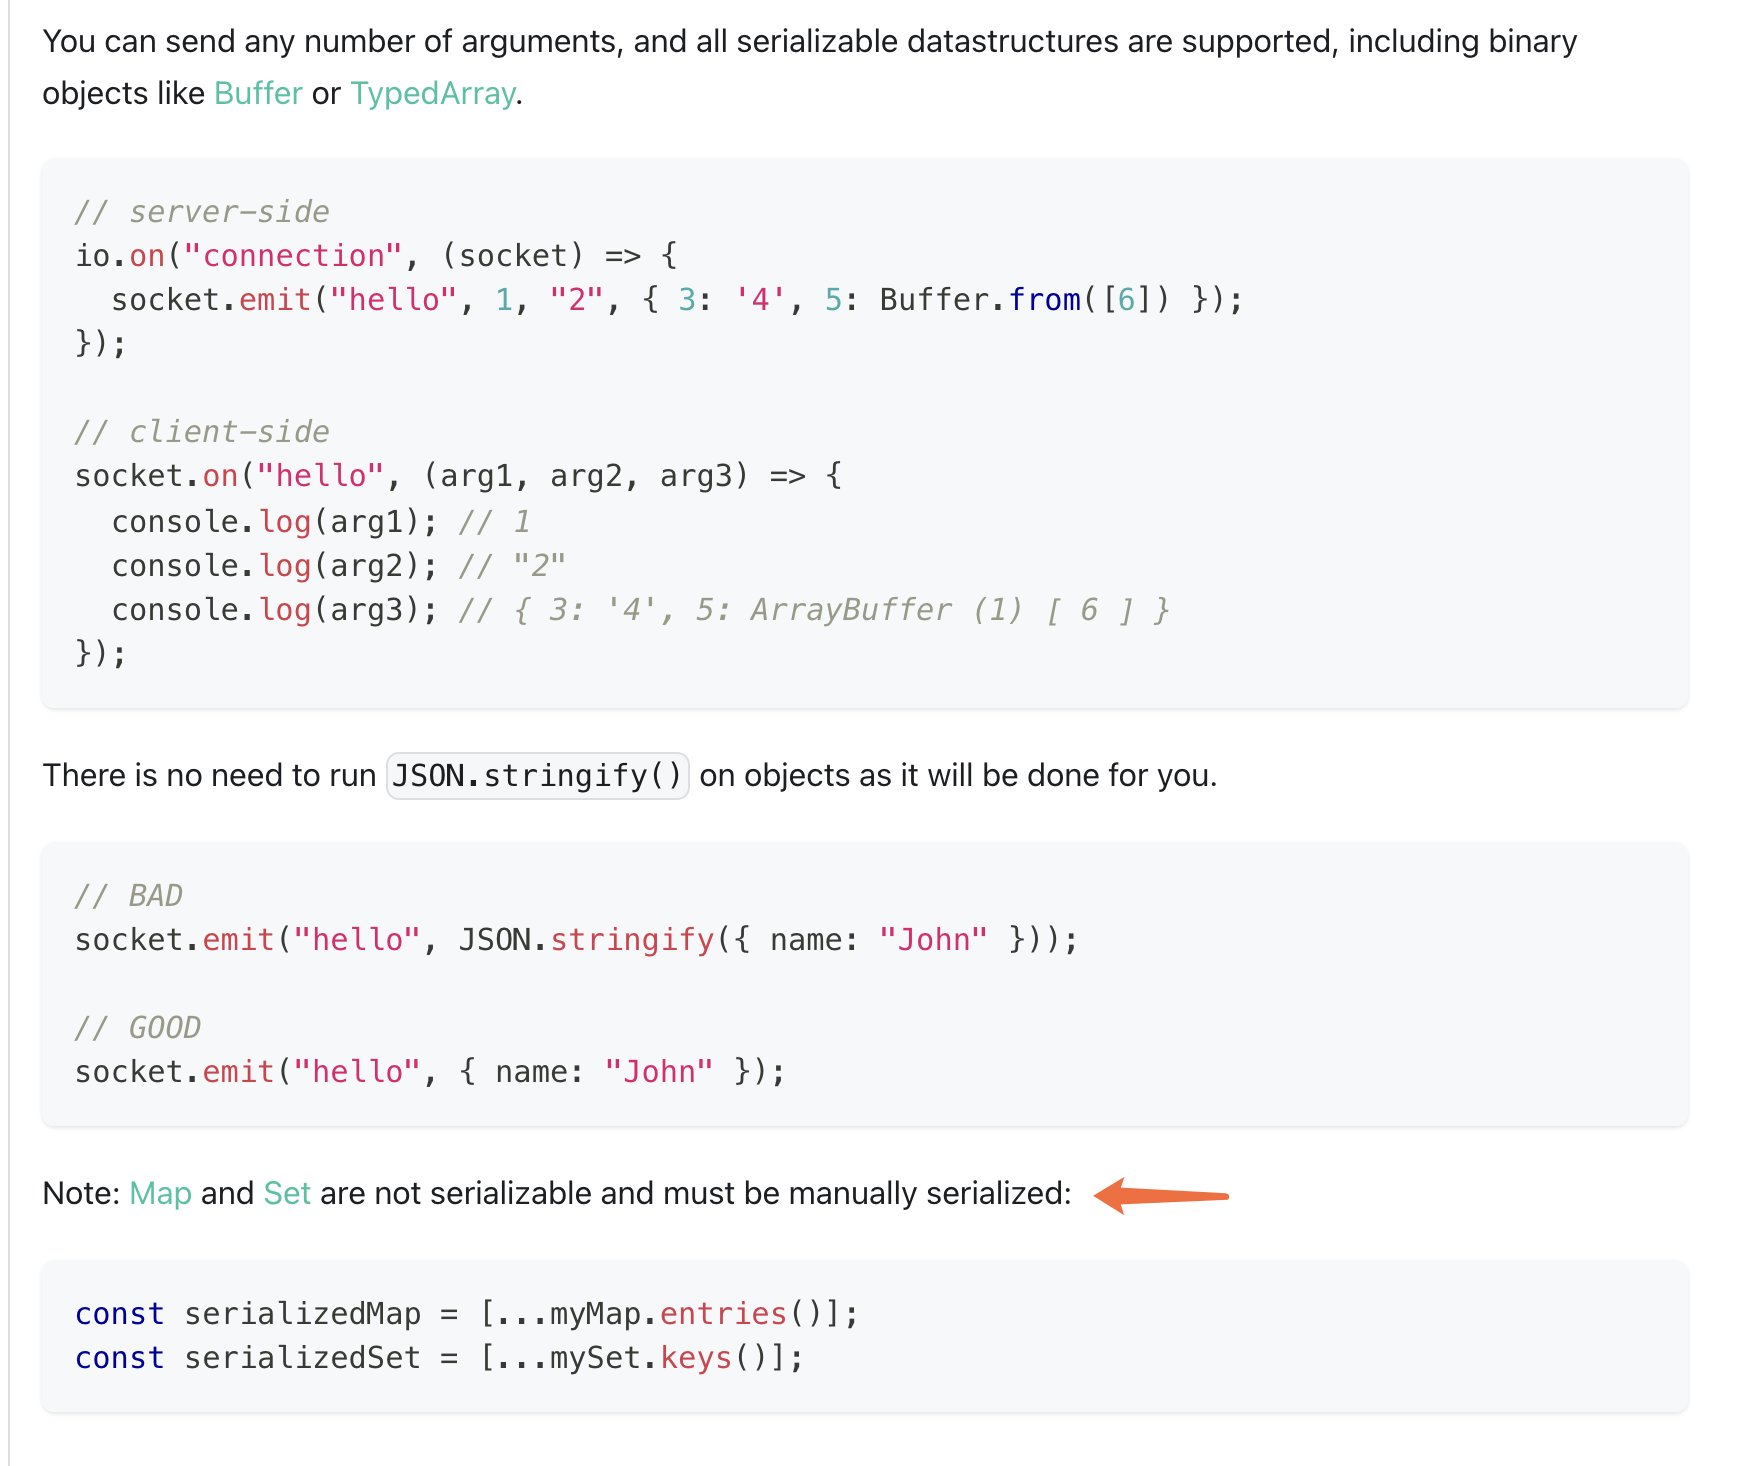Click the socket.on("hello") handler line
This screenshot has height=1466, width=1744.
[x=459, y=476]
